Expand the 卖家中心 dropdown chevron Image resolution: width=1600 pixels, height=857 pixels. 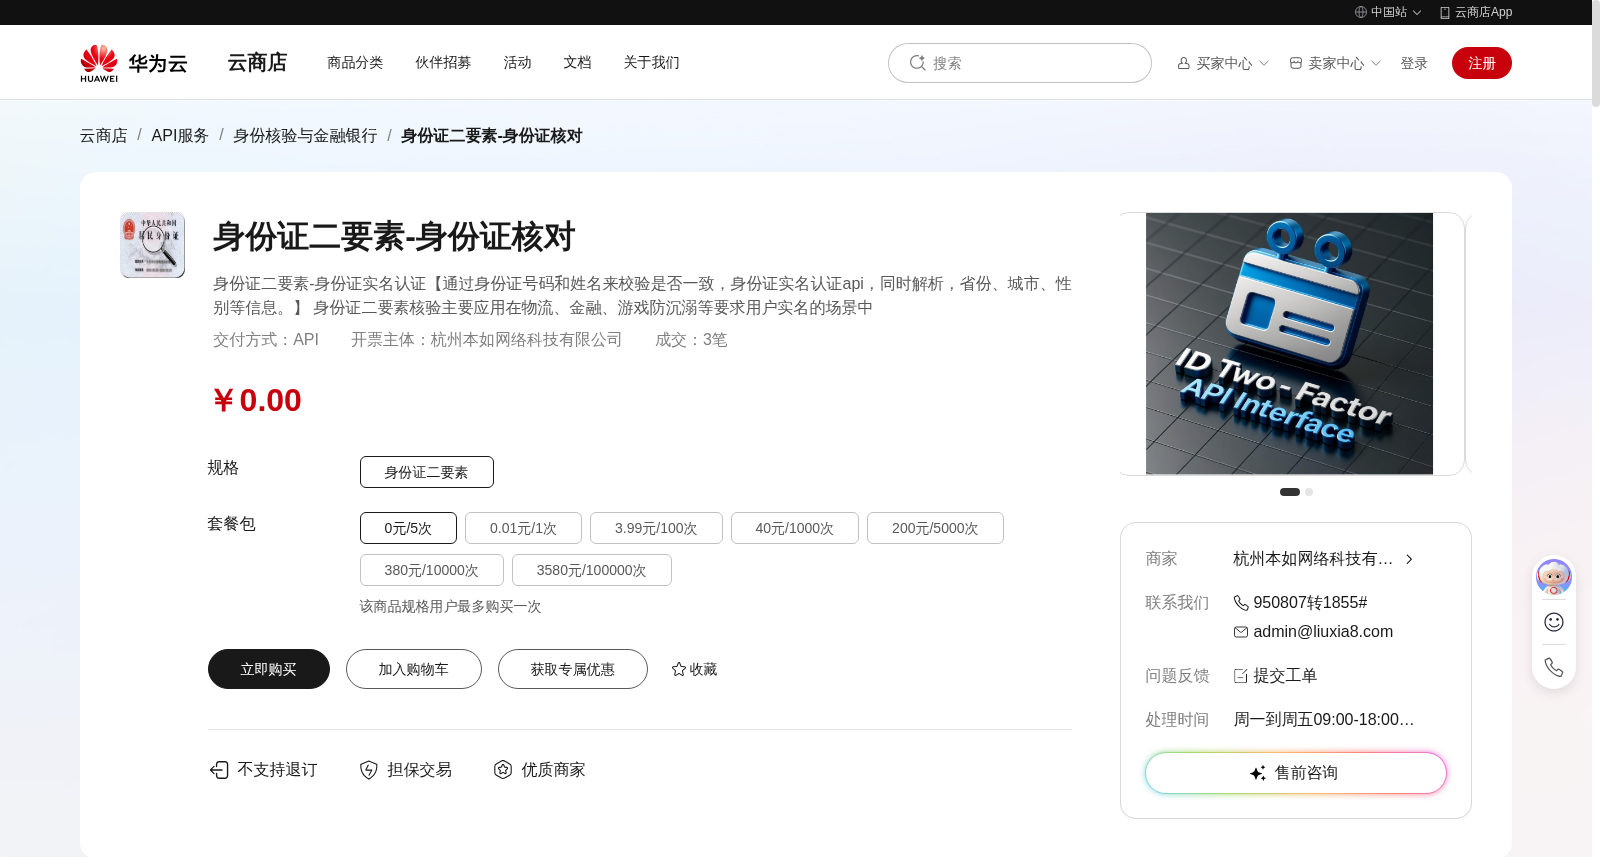(1376, 63)
